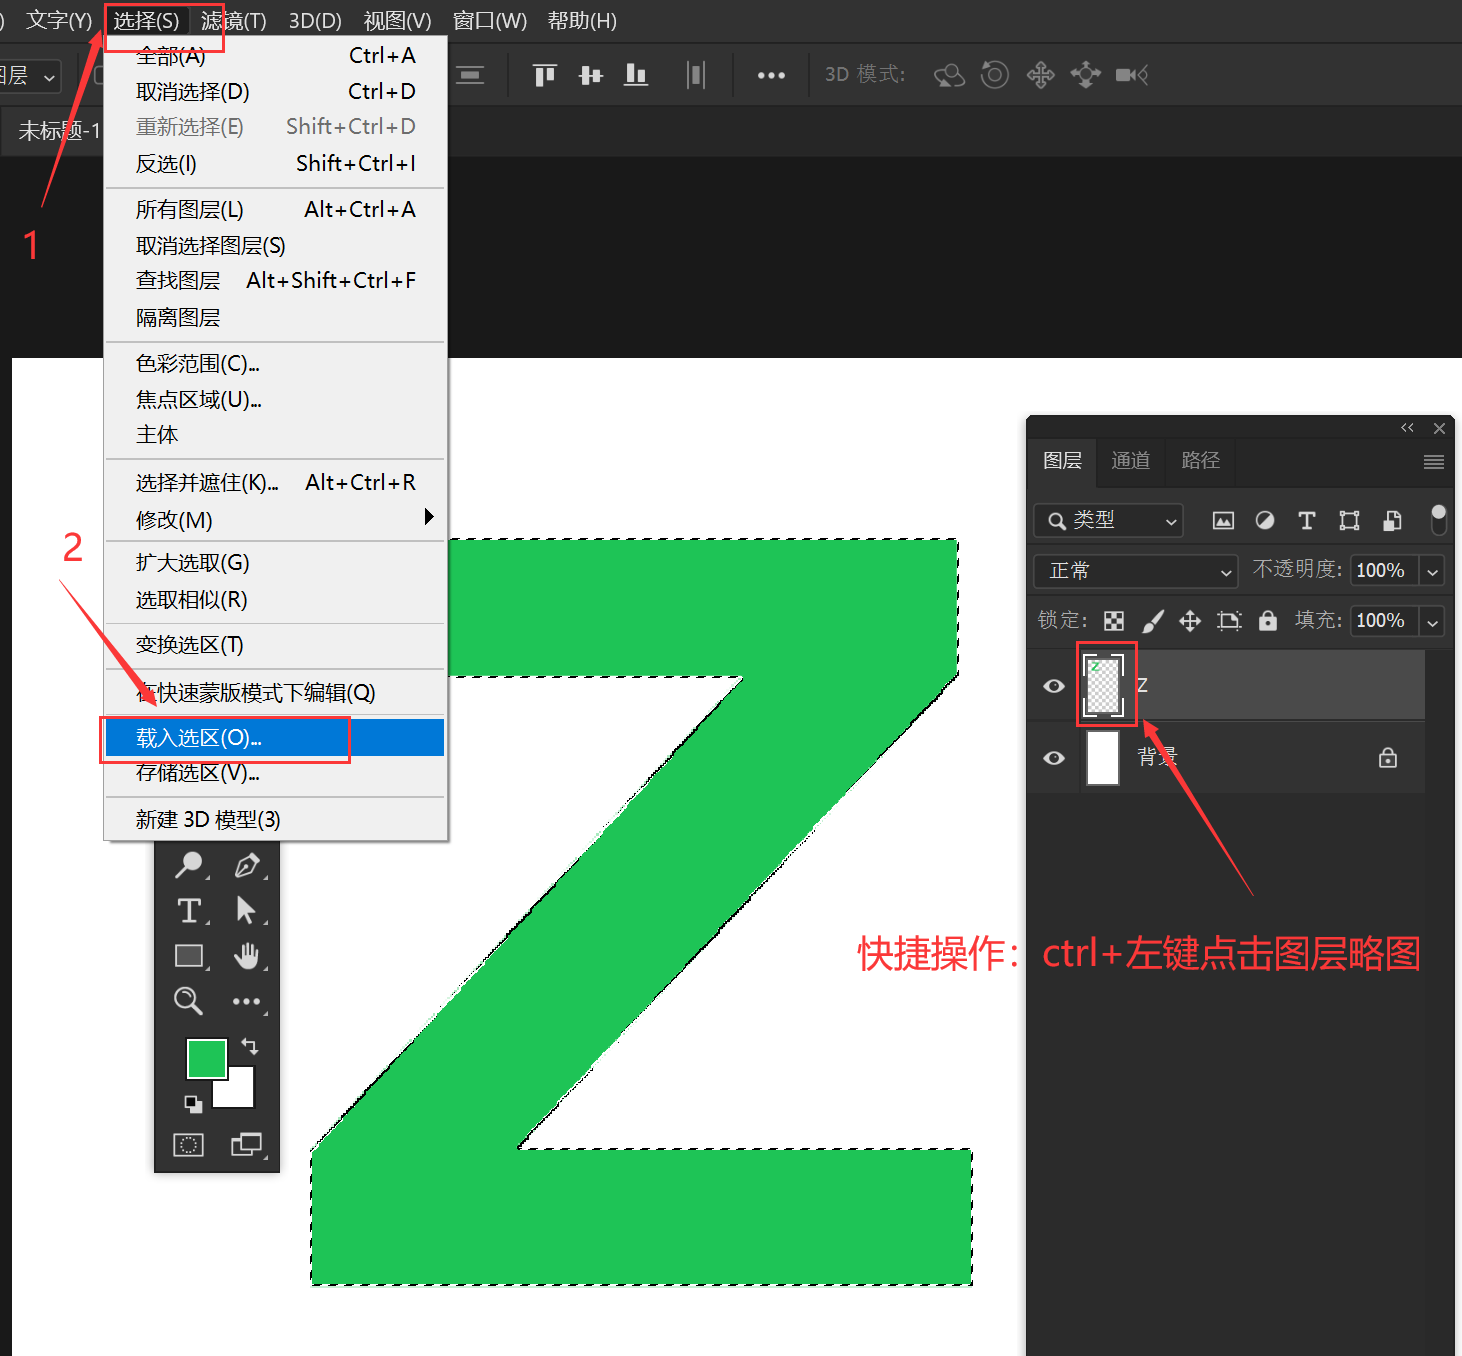This screenshot has height=1356, width=1462.
Task: Switch to the 路径 tab
Action: pos(1201,460)
